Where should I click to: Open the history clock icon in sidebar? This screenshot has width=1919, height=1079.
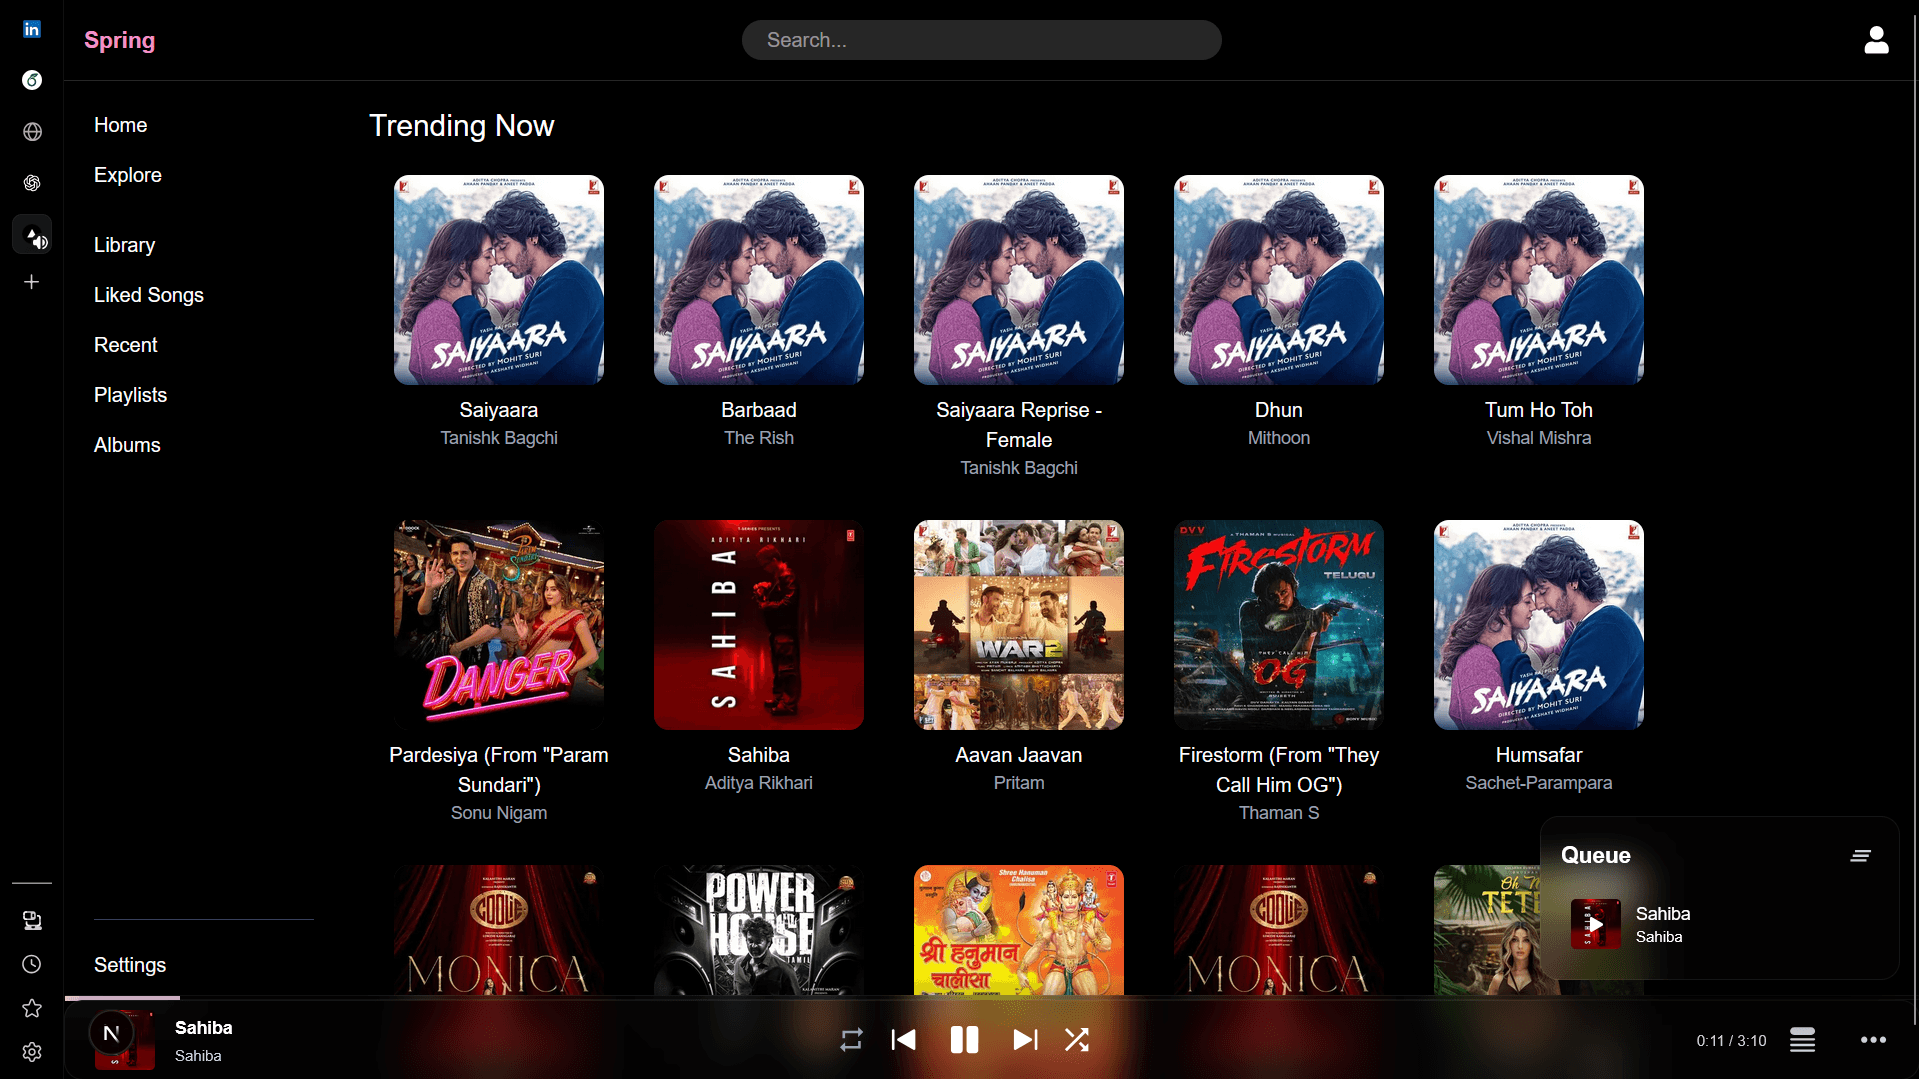(x=32, y=964)
